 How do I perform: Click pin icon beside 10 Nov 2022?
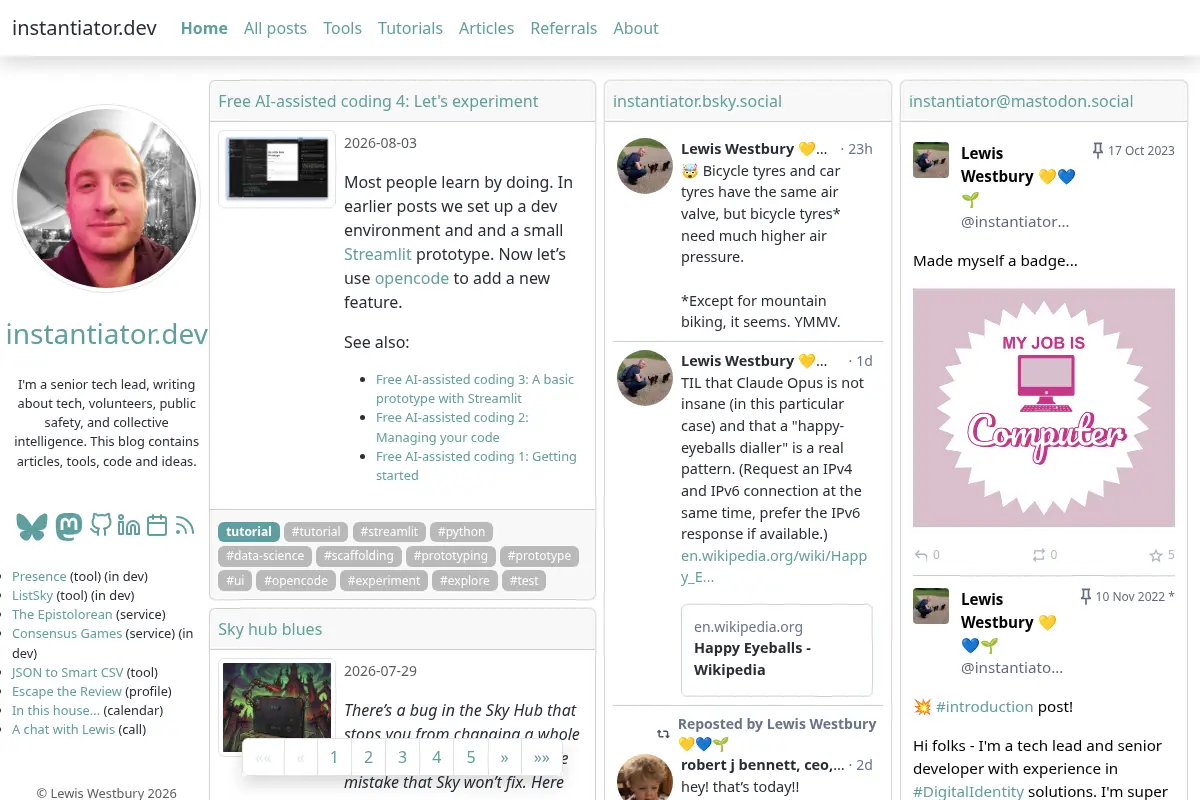(1085, 597)
